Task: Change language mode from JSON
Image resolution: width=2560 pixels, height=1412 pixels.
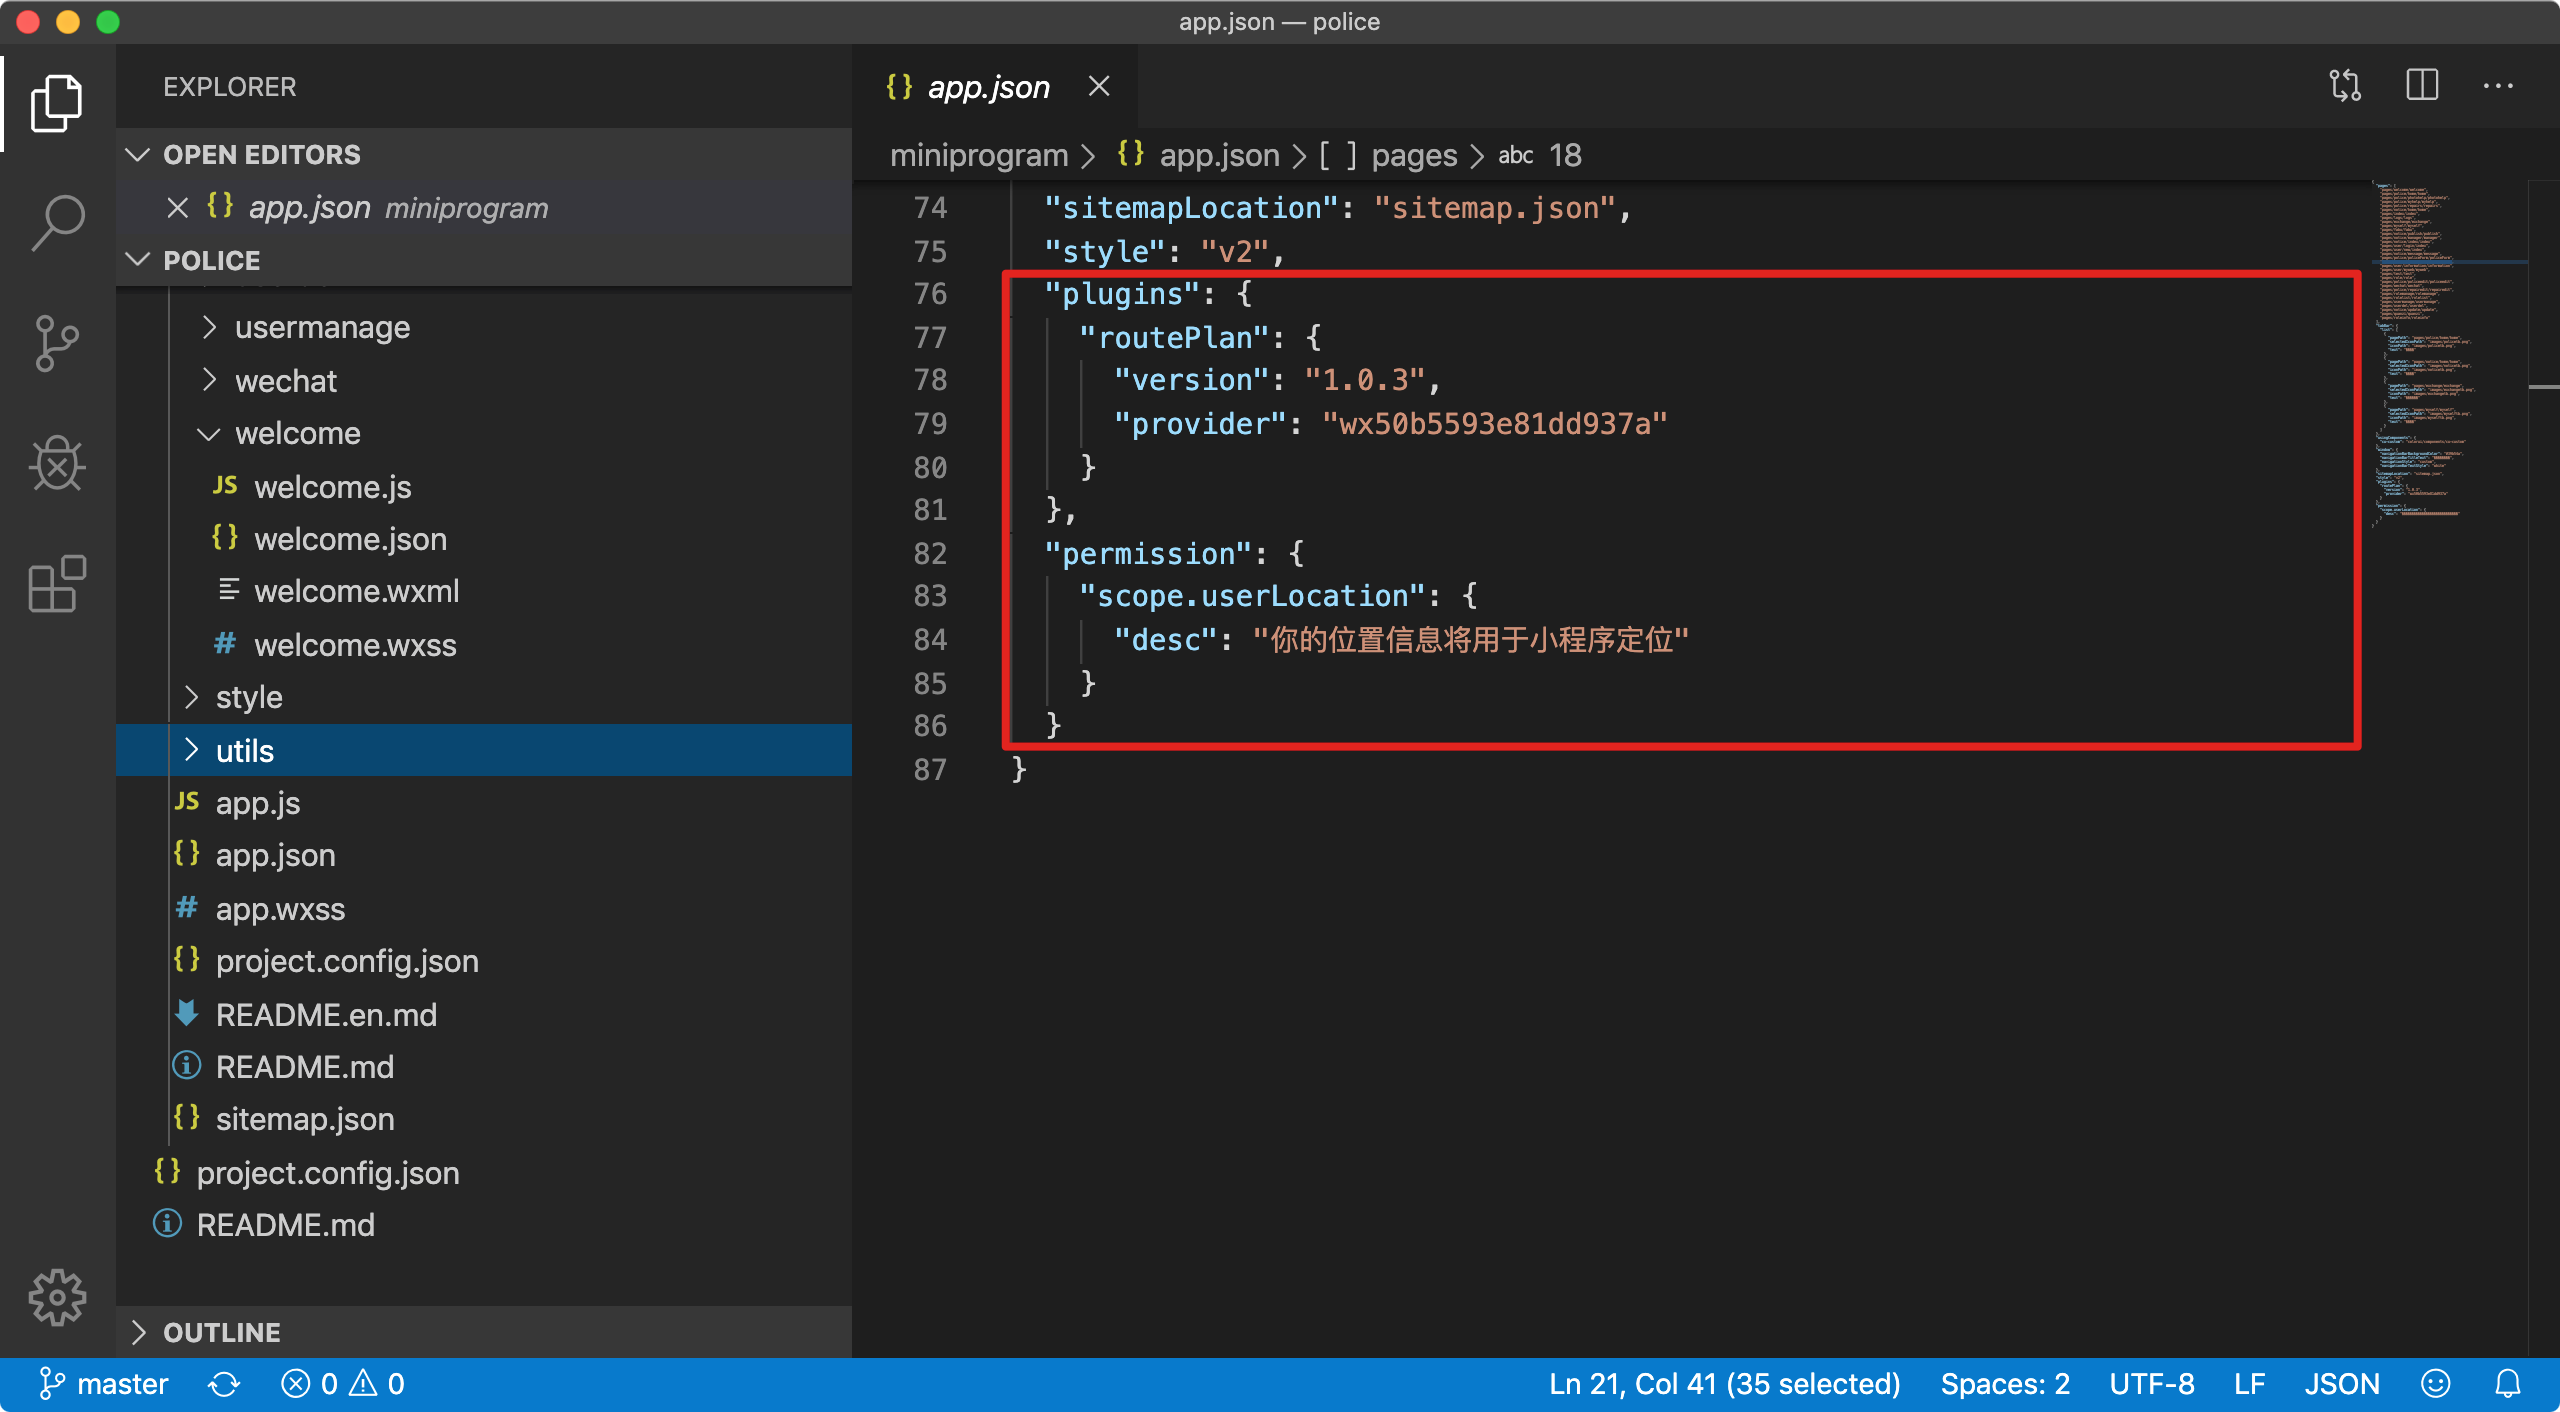Action: [x=2342, y=1384]
